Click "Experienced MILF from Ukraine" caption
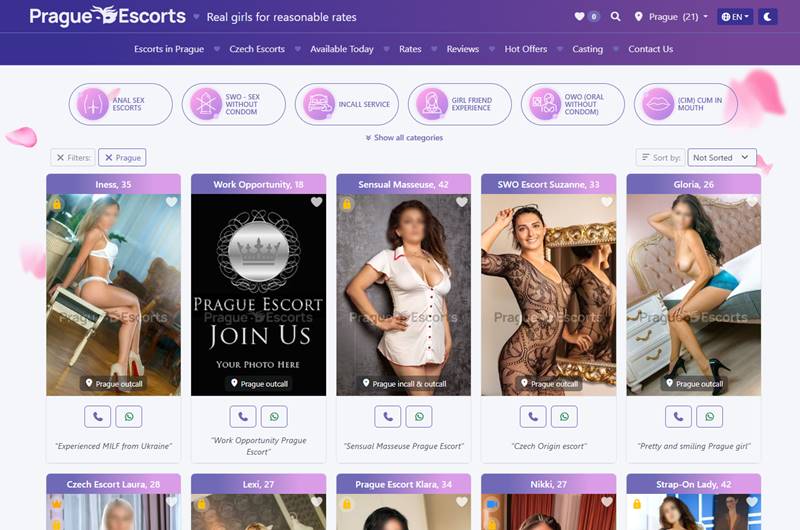This screenshot has width=800, height=530. [113, 446]
